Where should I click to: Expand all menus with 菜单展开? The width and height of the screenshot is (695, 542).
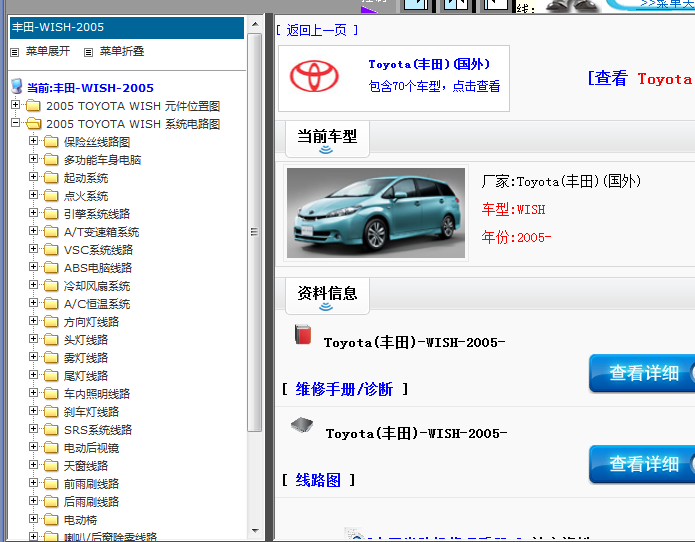coord(48,51)
